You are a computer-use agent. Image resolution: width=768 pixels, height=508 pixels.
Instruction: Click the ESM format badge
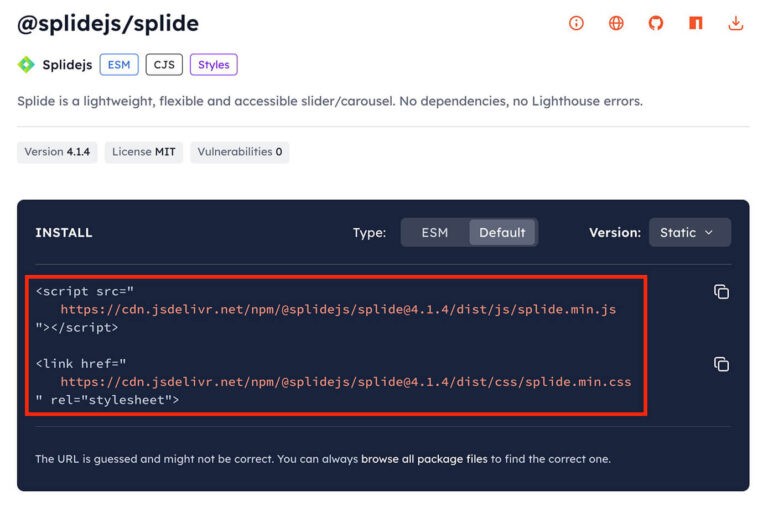click(x=119, y=65)
